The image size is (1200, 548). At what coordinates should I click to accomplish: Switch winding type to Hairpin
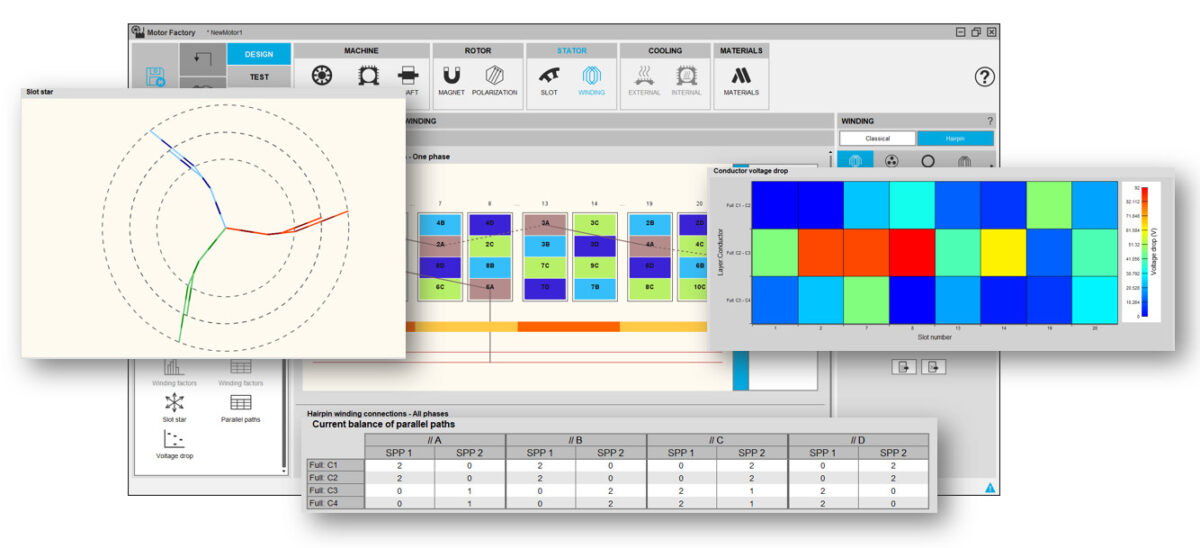[955, 139]
